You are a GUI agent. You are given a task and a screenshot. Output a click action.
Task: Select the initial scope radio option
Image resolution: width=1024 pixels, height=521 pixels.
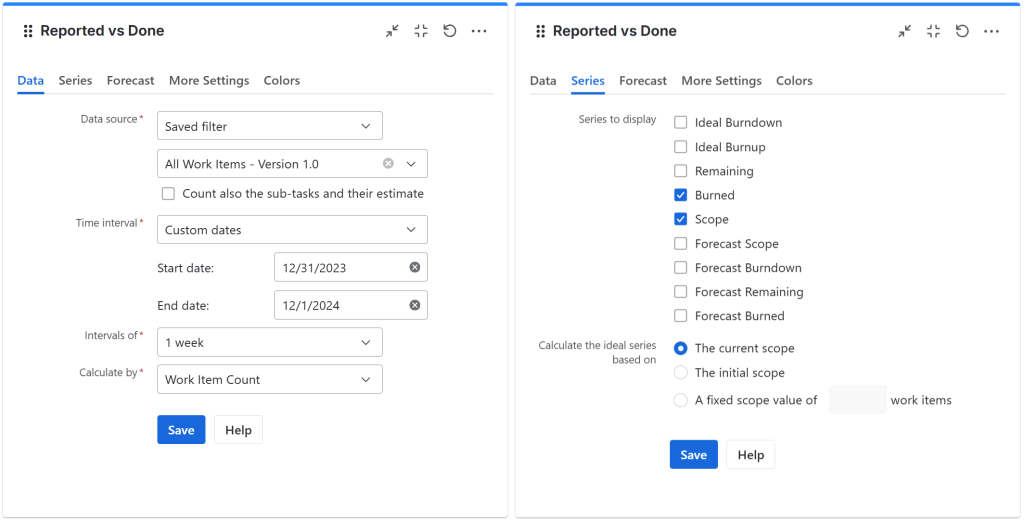pyautogui.click(x=681, y=373)
